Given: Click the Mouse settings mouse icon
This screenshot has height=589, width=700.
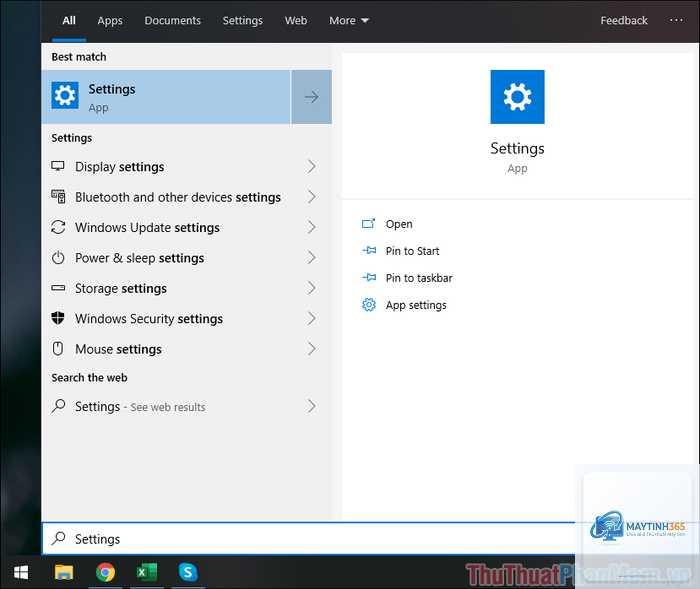Looking at the screenshot, I should [x=58, y=349].
